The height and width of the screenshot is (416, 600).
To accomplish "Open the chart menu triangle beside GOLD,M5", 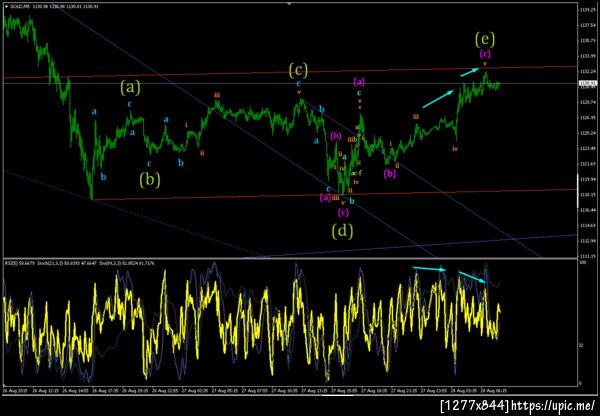I will [x=6, y=7].
